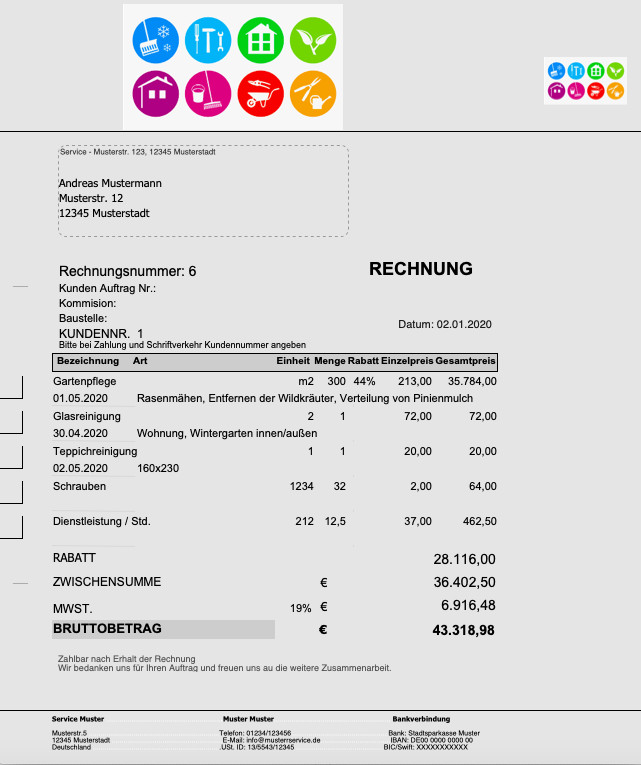Click the Baustelle label
Viewport: 641px width, 765px height.
click(x=83, y=319)
